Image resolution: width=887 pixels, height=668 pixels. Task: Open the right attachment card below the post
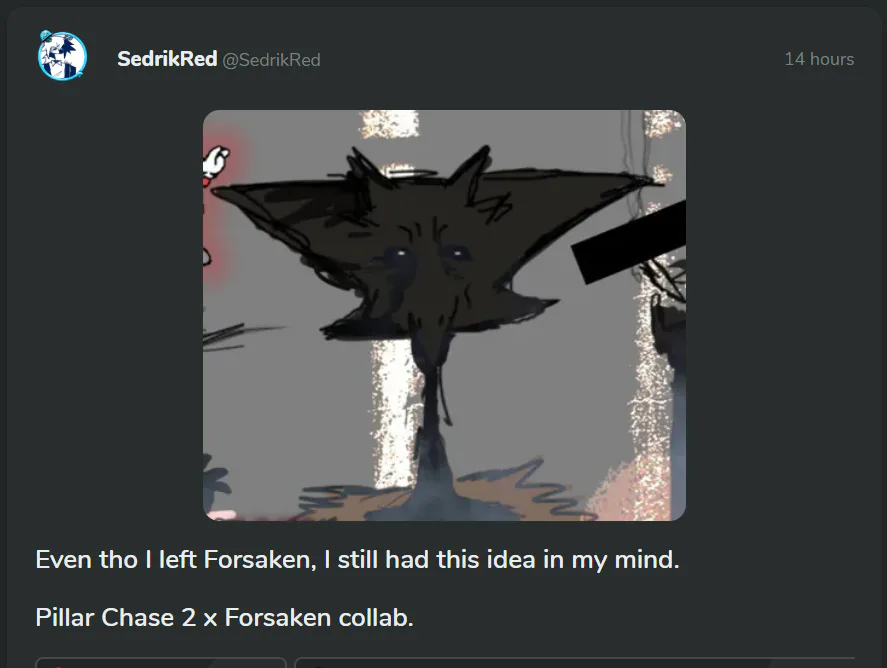pyautogui.click(x=575, y=662)
